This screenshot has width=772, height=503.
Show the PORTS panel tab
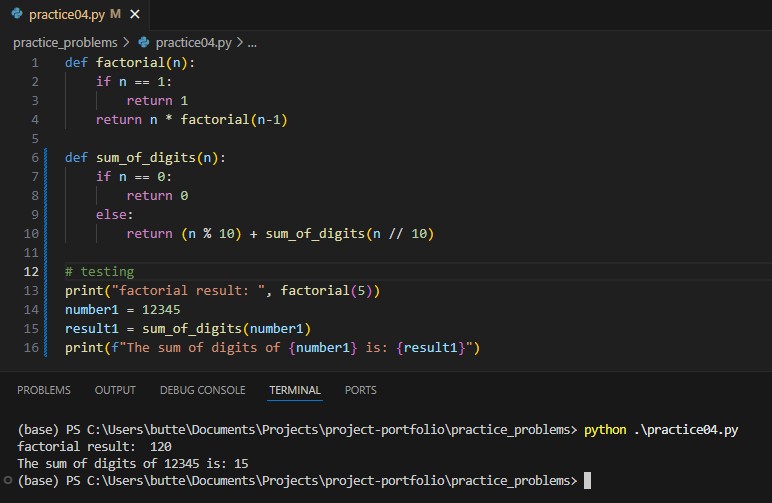point(360,390)
